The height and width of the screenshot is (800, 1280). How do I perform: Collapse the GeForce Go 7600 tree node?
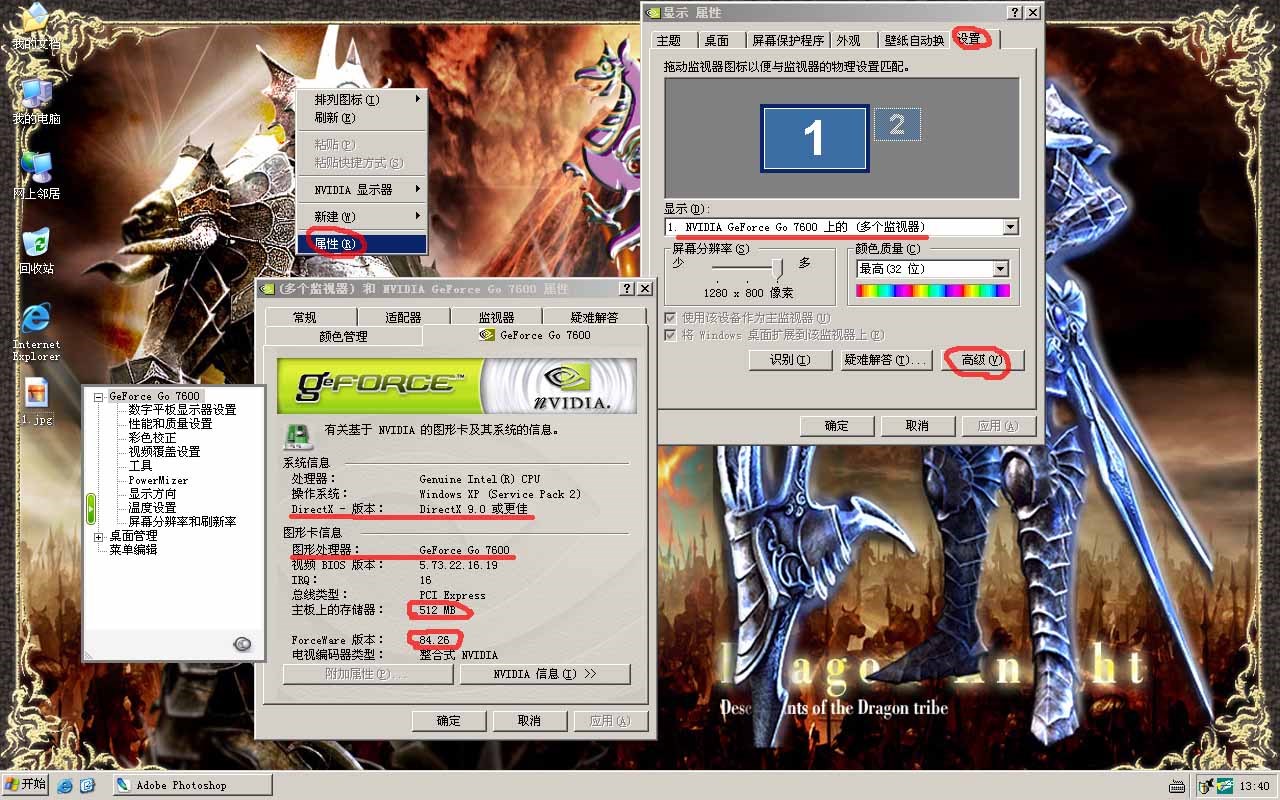click(99, 397)
